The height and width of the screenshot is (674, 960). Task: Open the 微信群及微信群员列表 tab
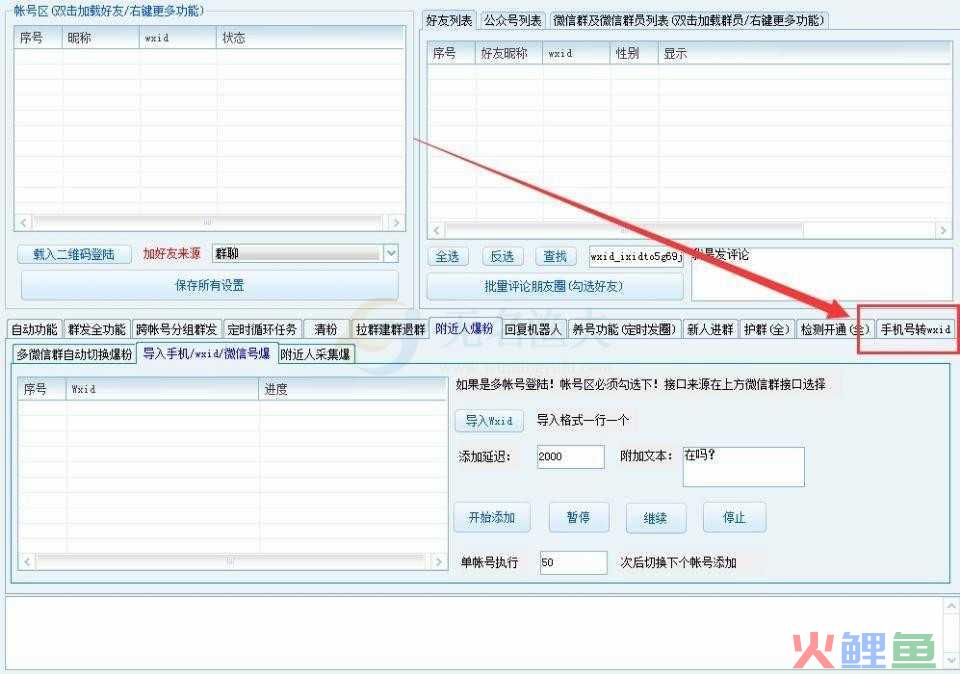coord(688,20)
